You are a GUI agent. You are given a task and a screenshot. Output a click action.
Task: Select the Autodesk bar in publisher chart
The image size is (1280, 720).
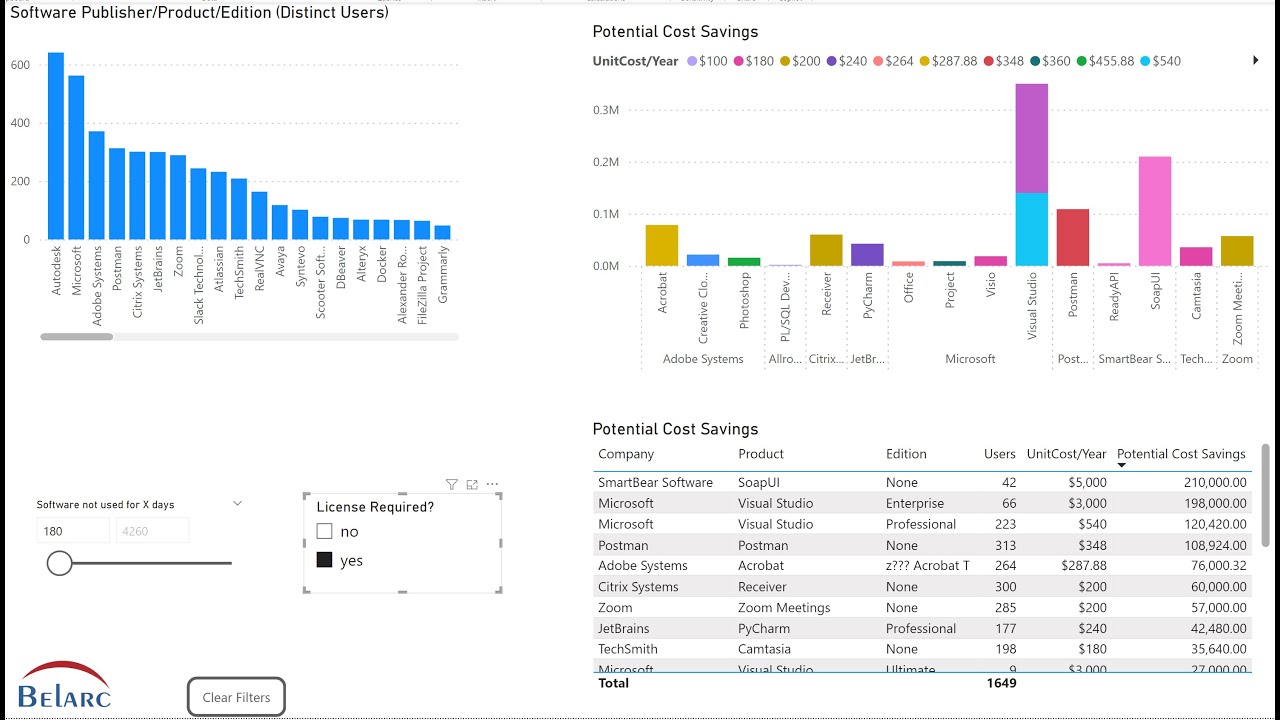pyautogui.click(x=56, y=146)
